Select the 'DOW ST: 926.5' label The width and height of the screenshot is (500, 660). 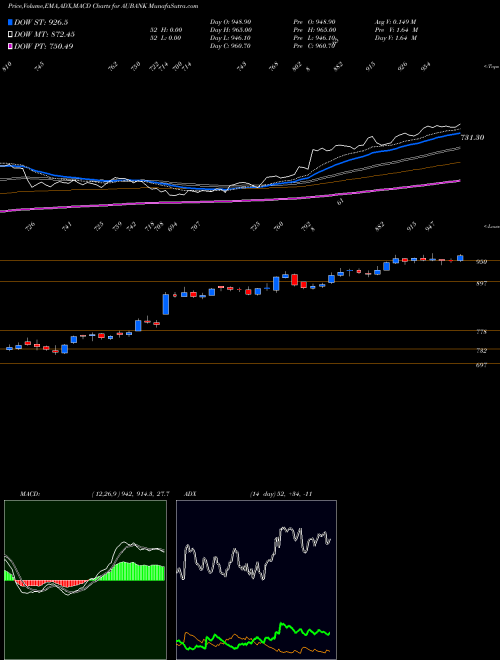pyautogui.click(x=41, y=22)
